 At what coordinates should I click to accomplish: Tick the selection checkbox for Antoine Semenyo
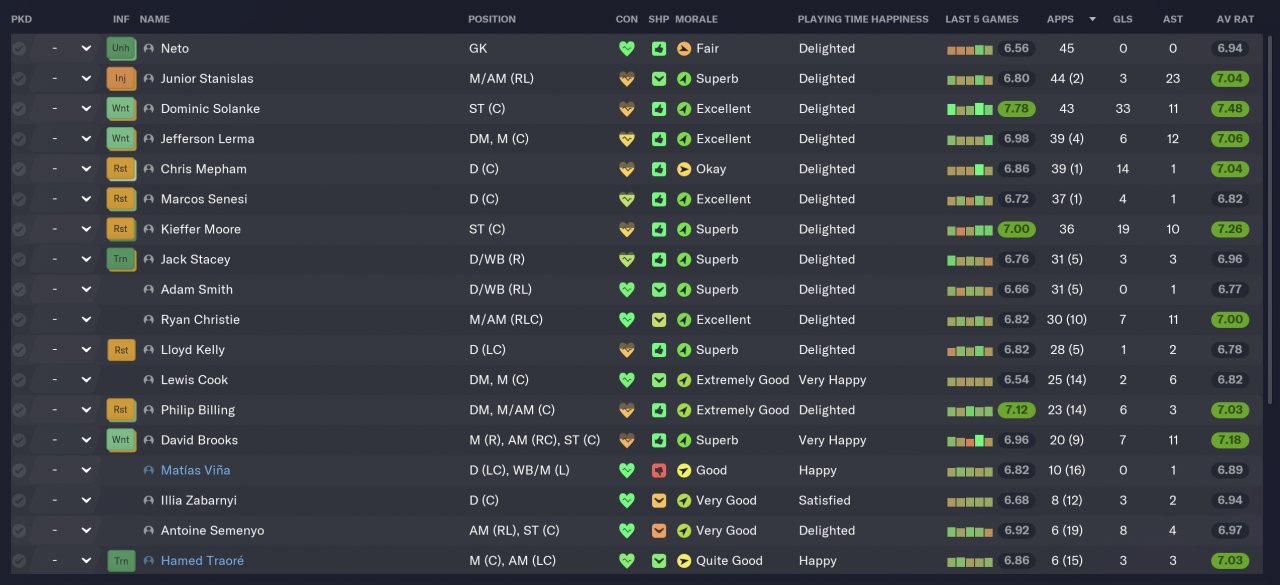[x=19, y=530]
